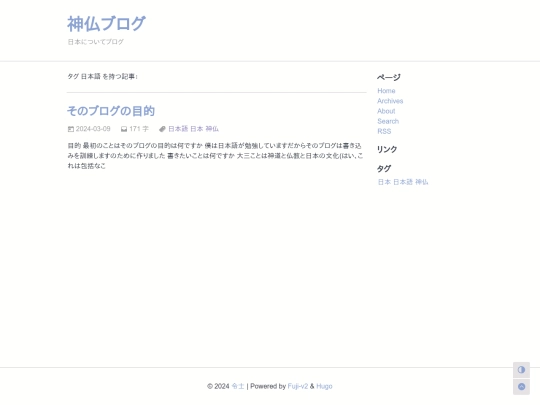This screenshot has width=540, height=405.
Task: Click the calendar icon beside post date
Action: [71, 129]
